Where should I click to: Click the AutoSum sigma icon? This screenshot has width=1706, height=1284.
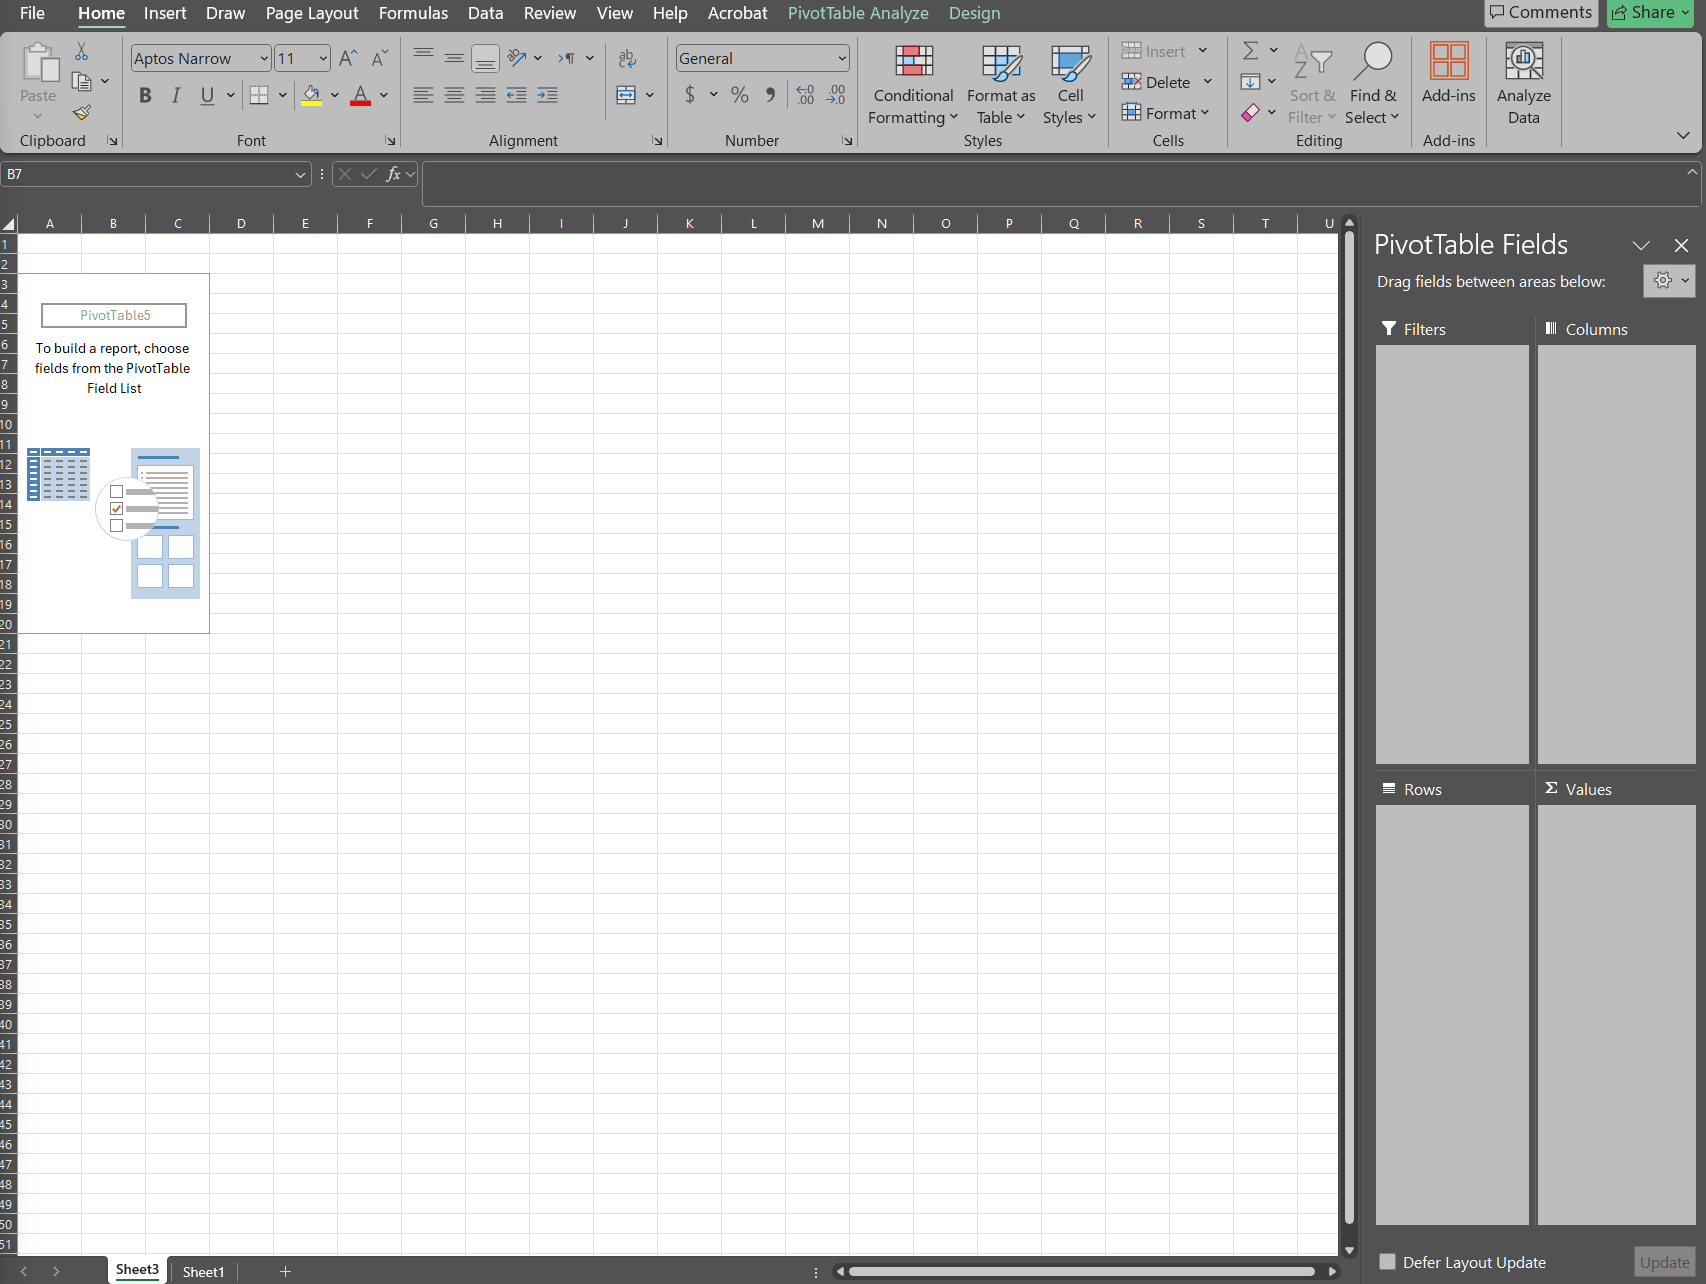click(1250, 51)
